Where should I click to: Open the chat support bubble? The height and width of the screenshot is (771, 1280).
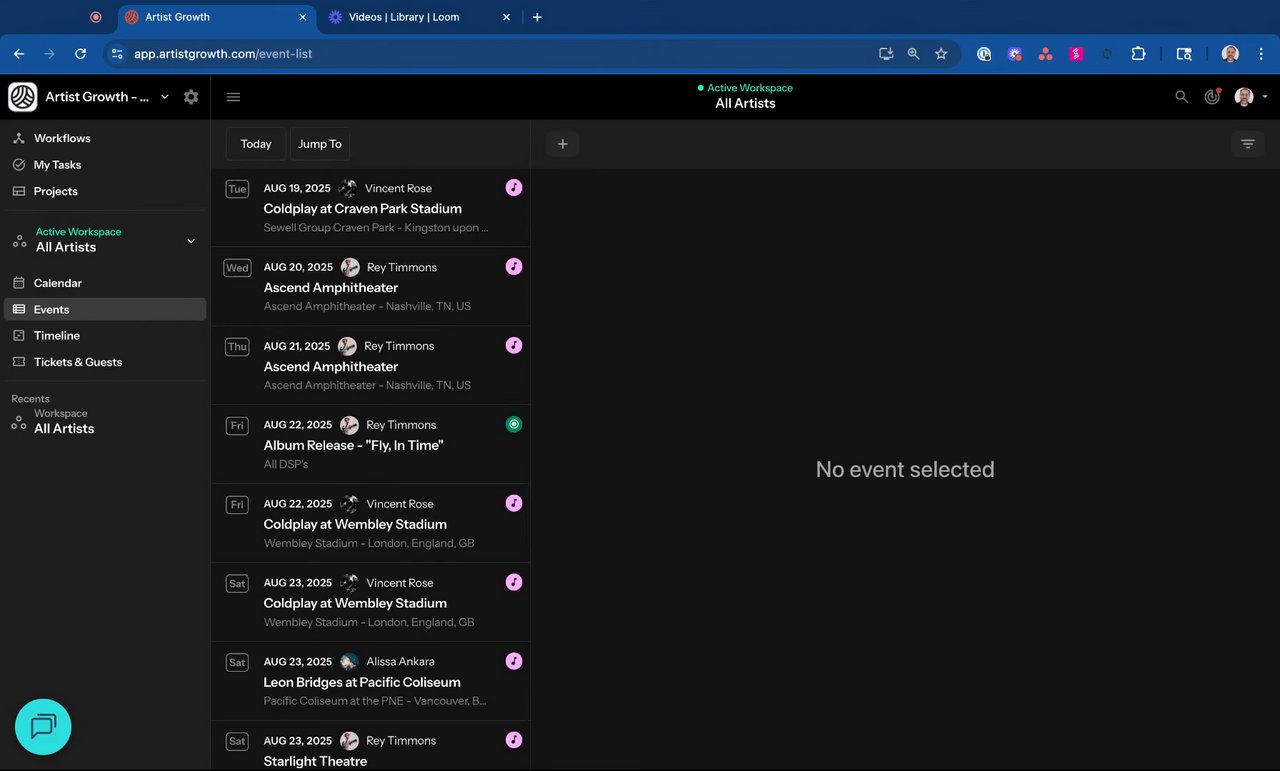[x=43, y=726]
